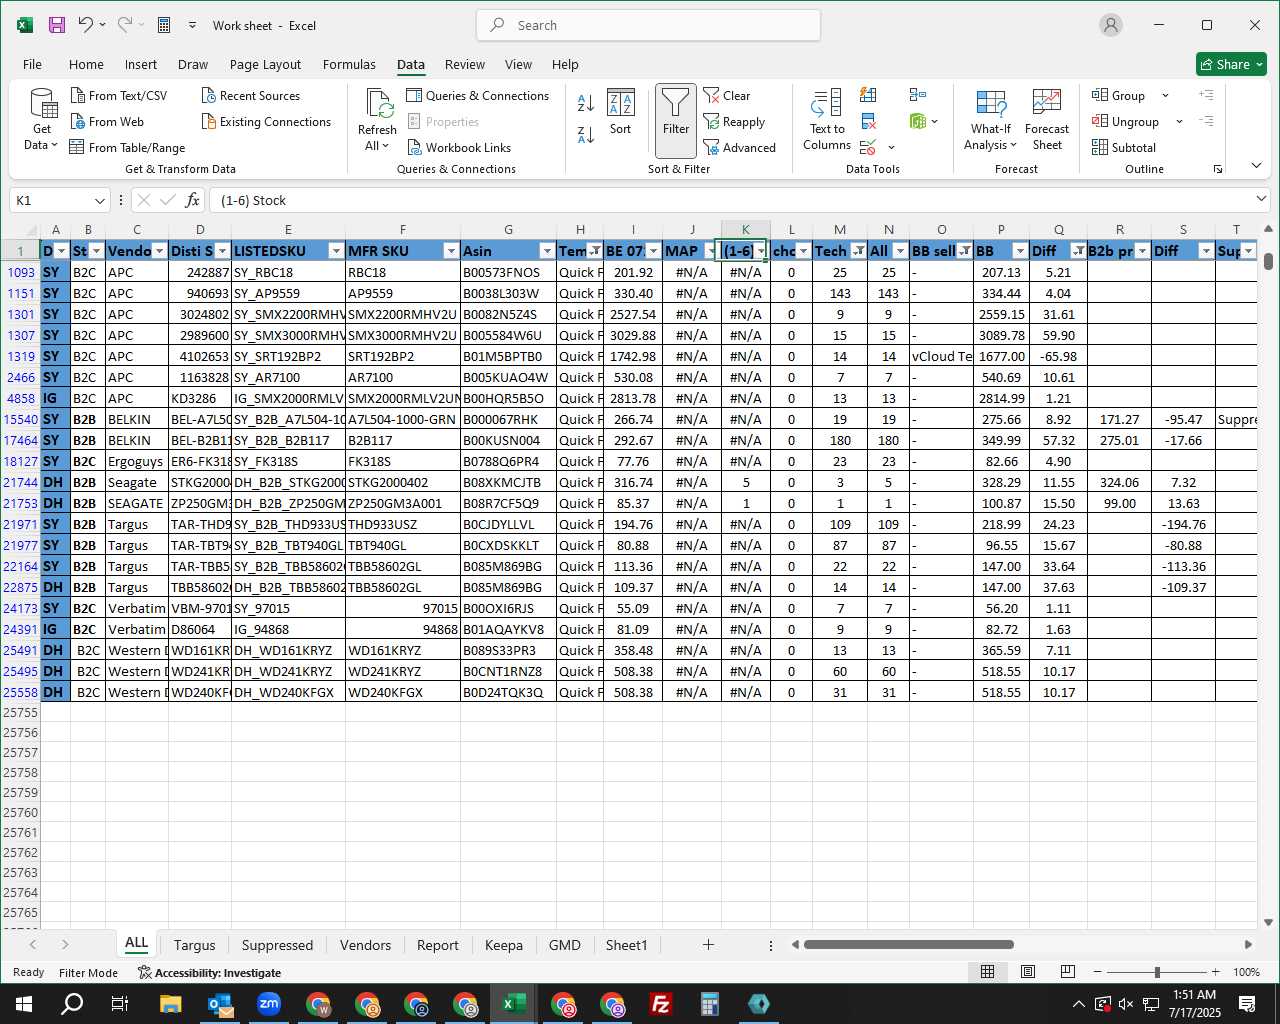This screenshot has width=1280, height=1024.
Task: Open Recent Sources
Action: point(251,95)
